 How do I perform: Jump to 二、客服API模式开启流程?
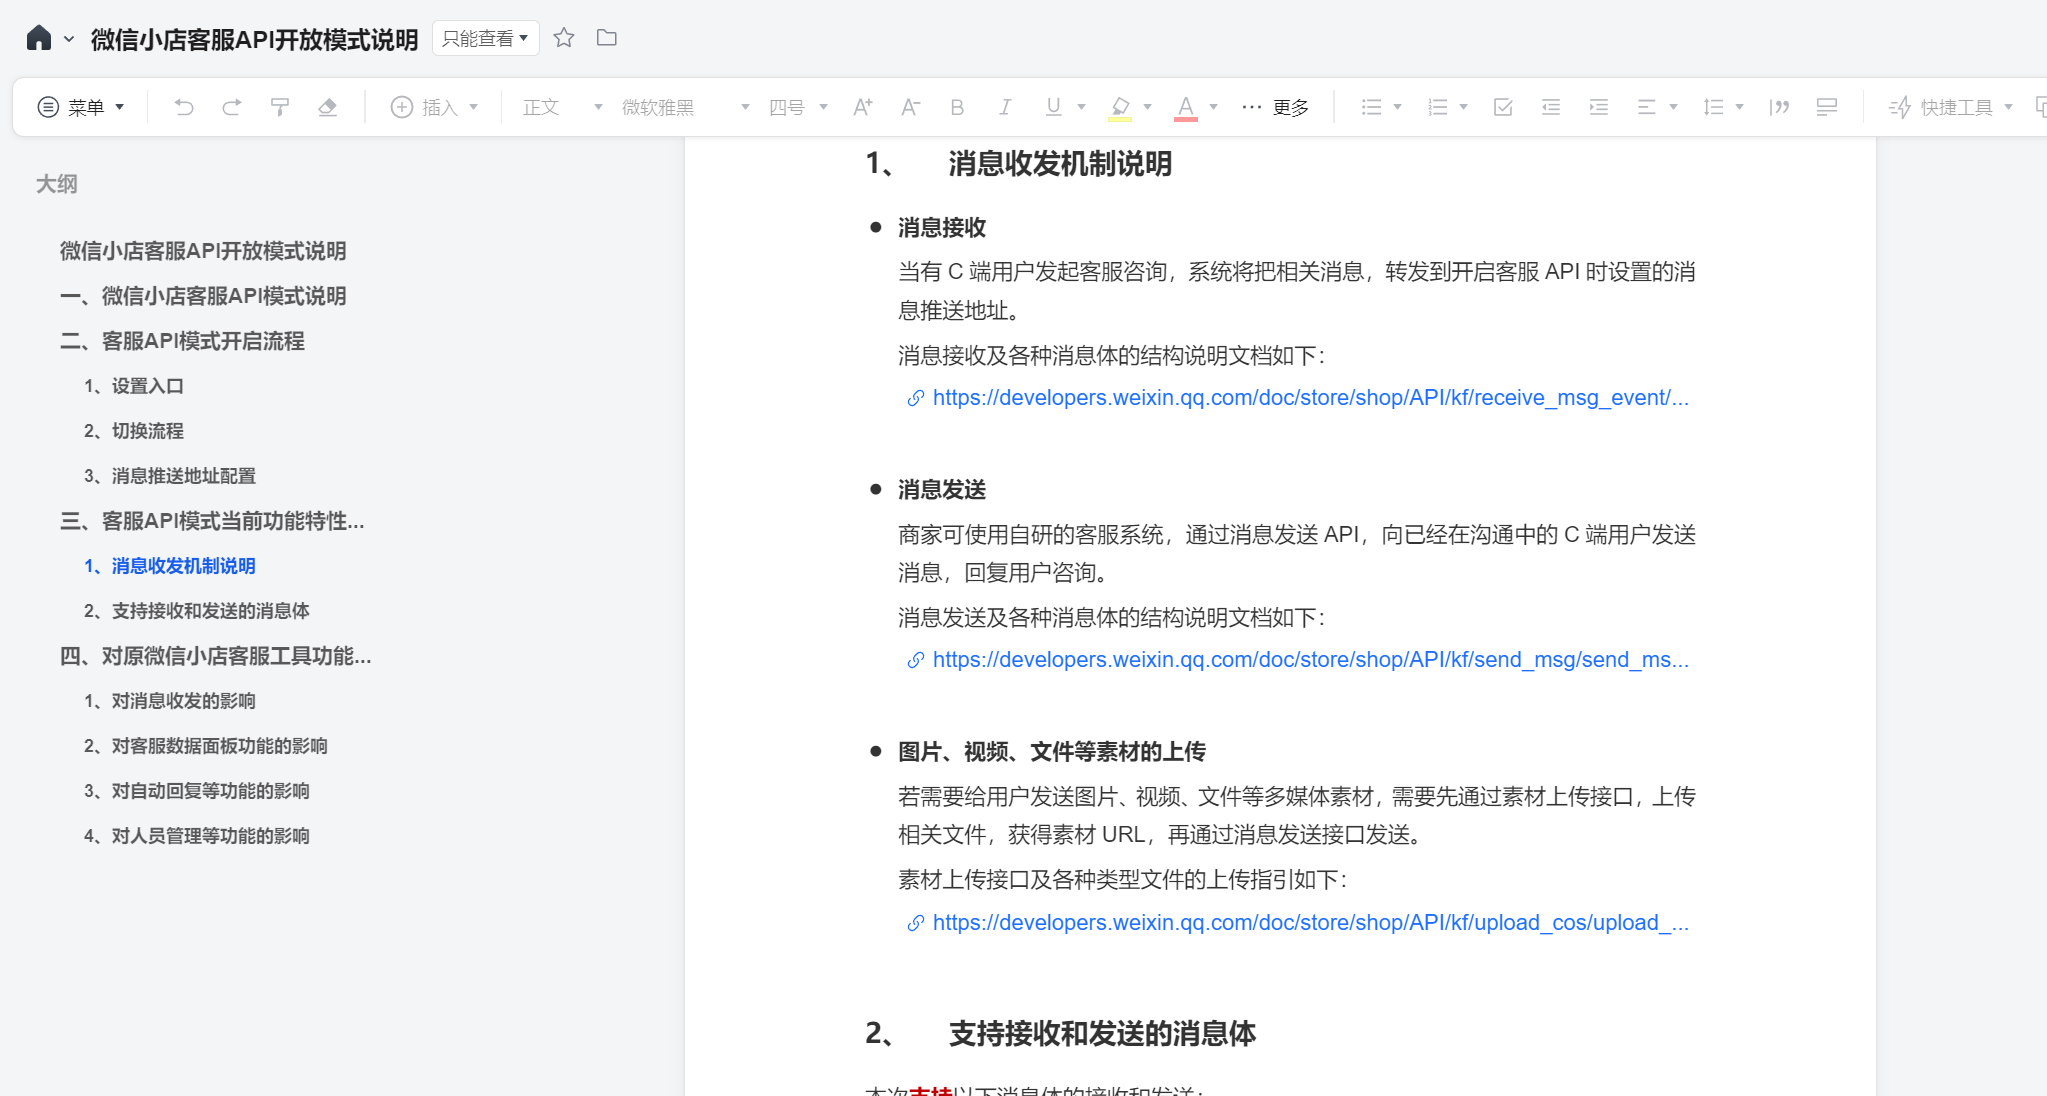click(182, 341)
